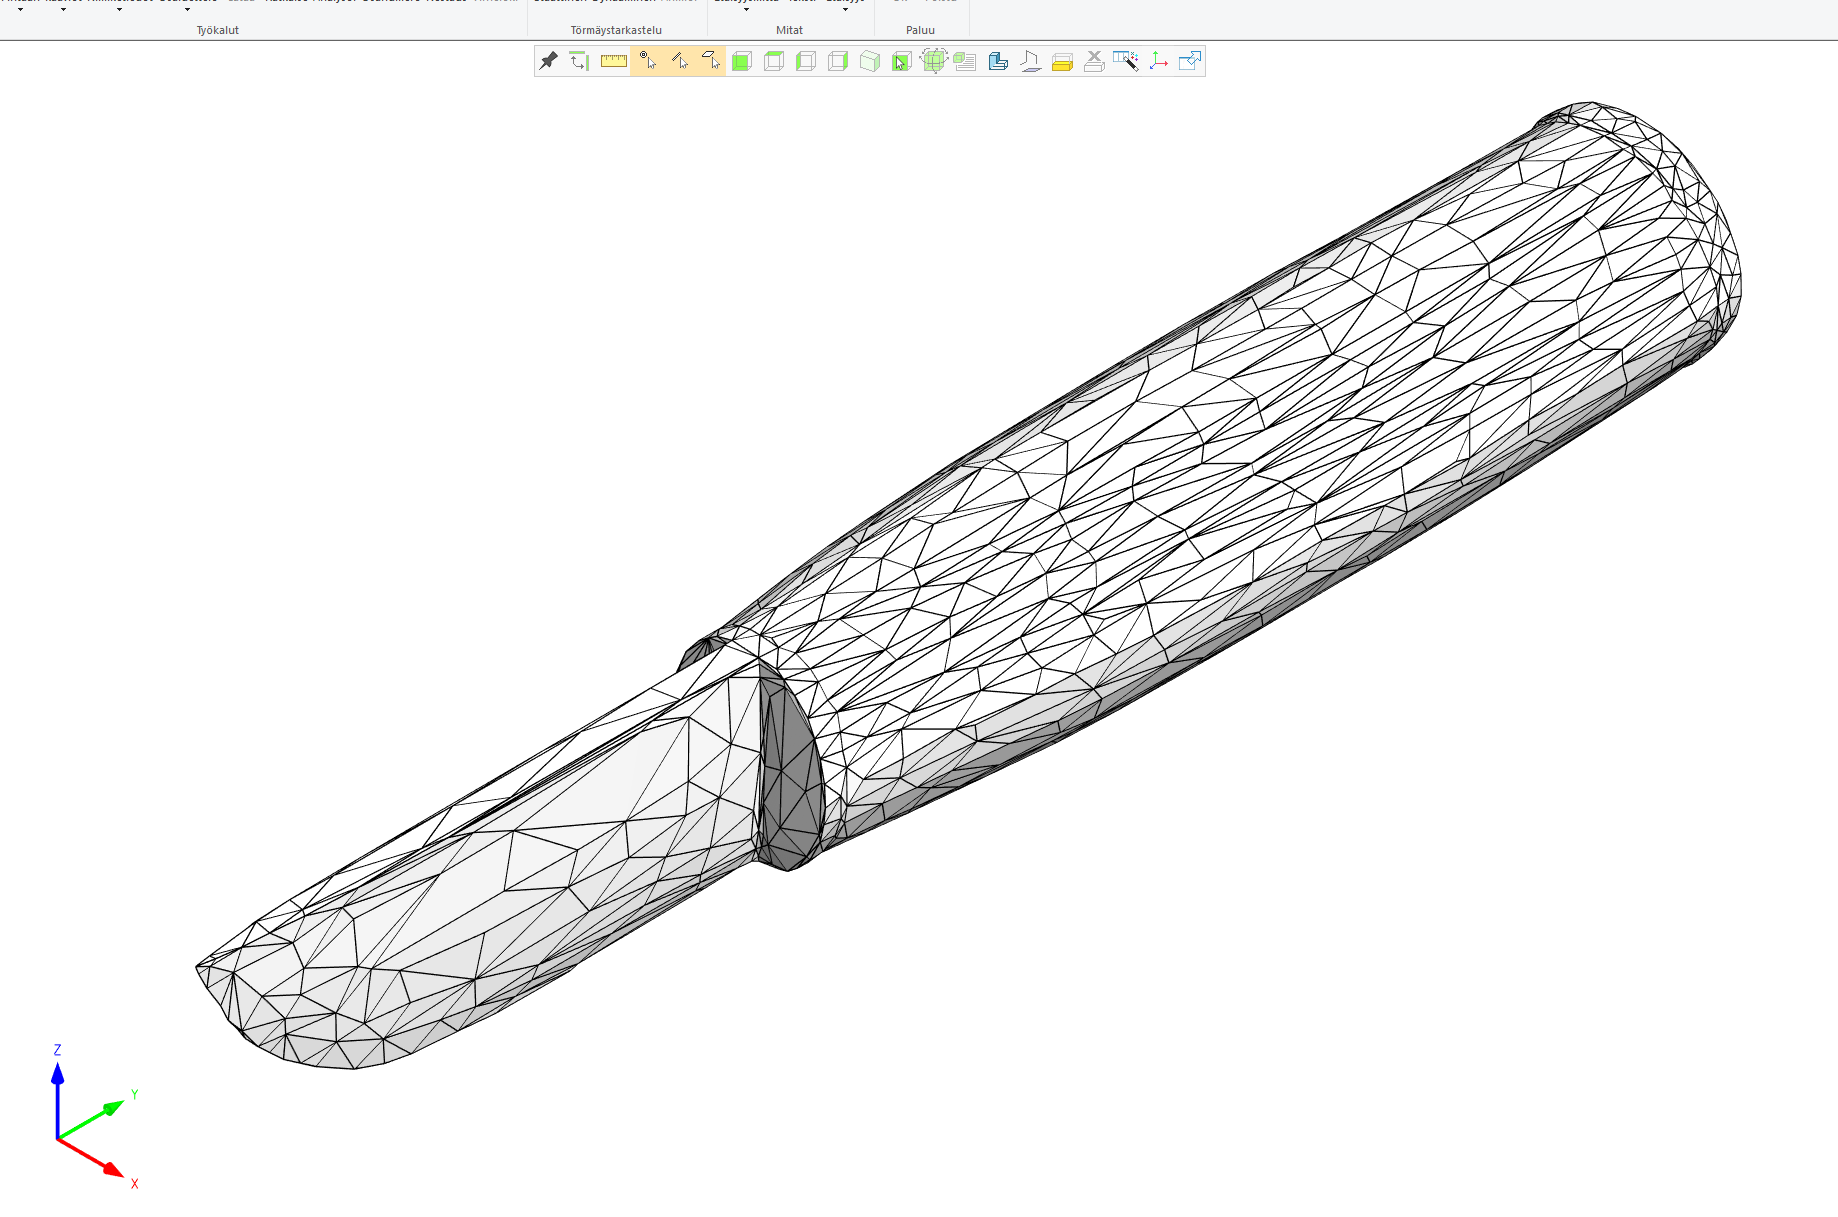This screenshot has width=1838, height=1217.
Task: Activate the magic wand selection tool
Action: (x=1129, y=60)
